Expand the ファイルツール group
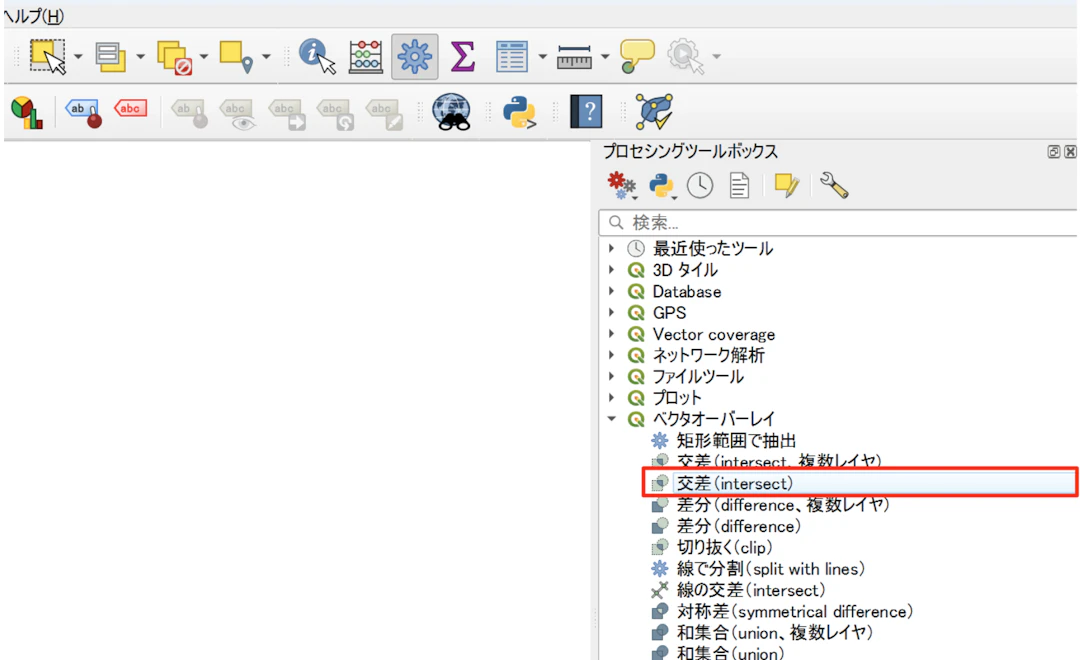 point(611,376)
